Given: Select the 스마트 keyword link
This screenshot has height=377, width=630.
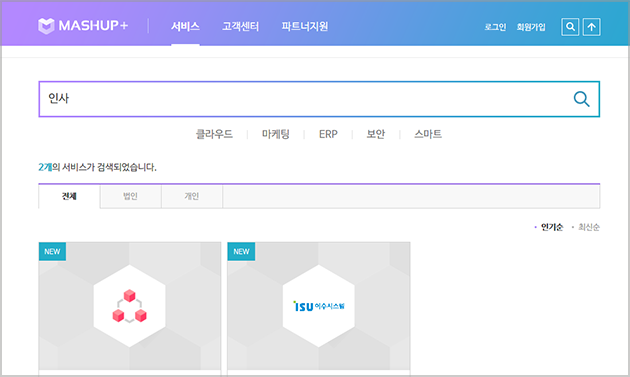Looking at the screenshot, I should [428, 134].
